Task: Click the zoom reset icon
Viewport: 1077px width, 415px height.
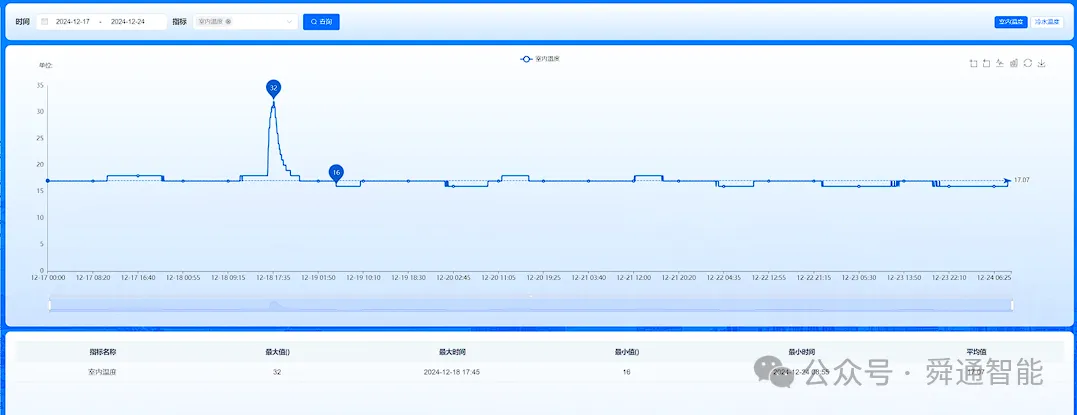Action: point(986,63)
